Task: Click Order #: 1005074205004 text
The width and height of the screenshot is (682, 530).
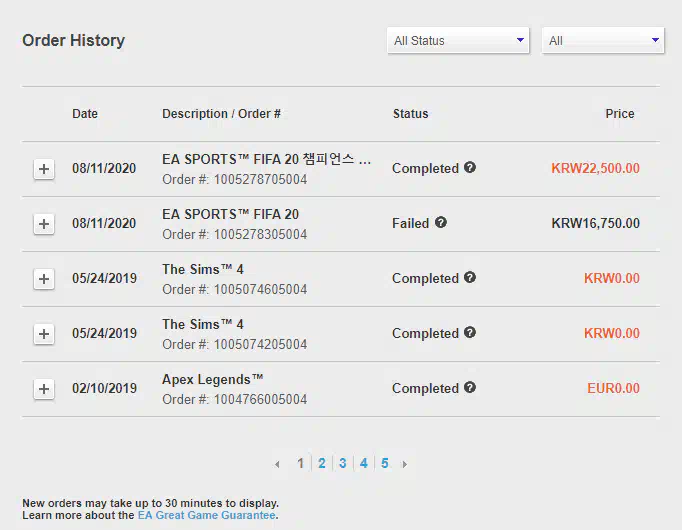Action: tap(234, 345)
